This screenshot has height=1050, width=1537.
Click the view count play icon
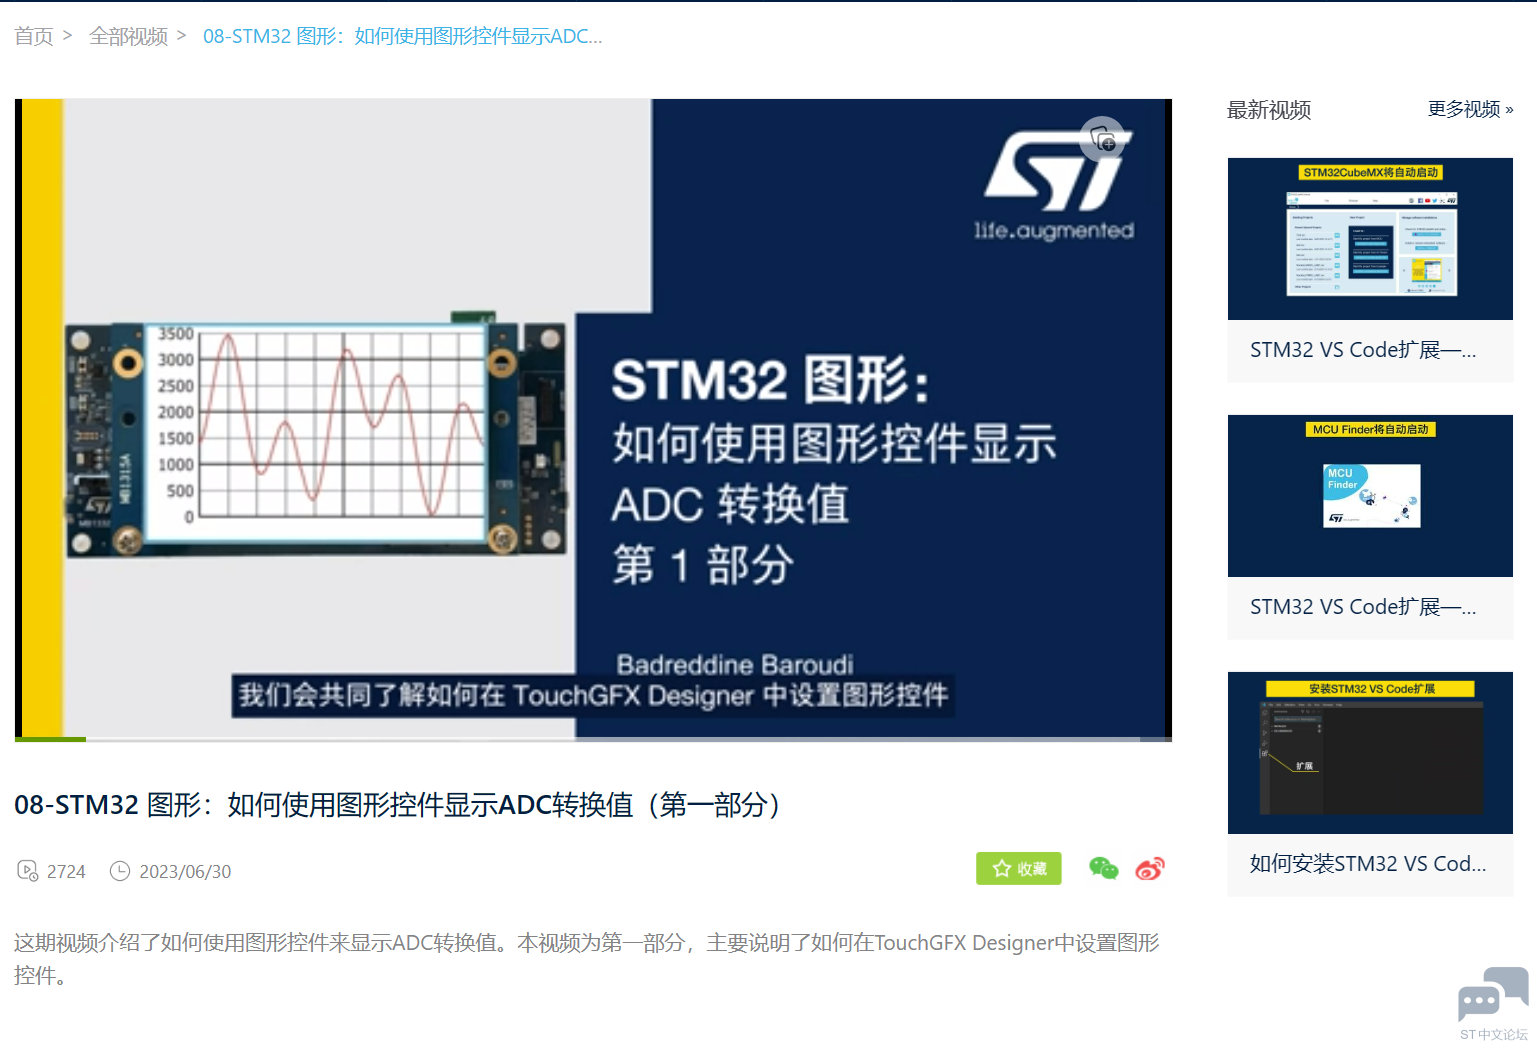(28, 871)
